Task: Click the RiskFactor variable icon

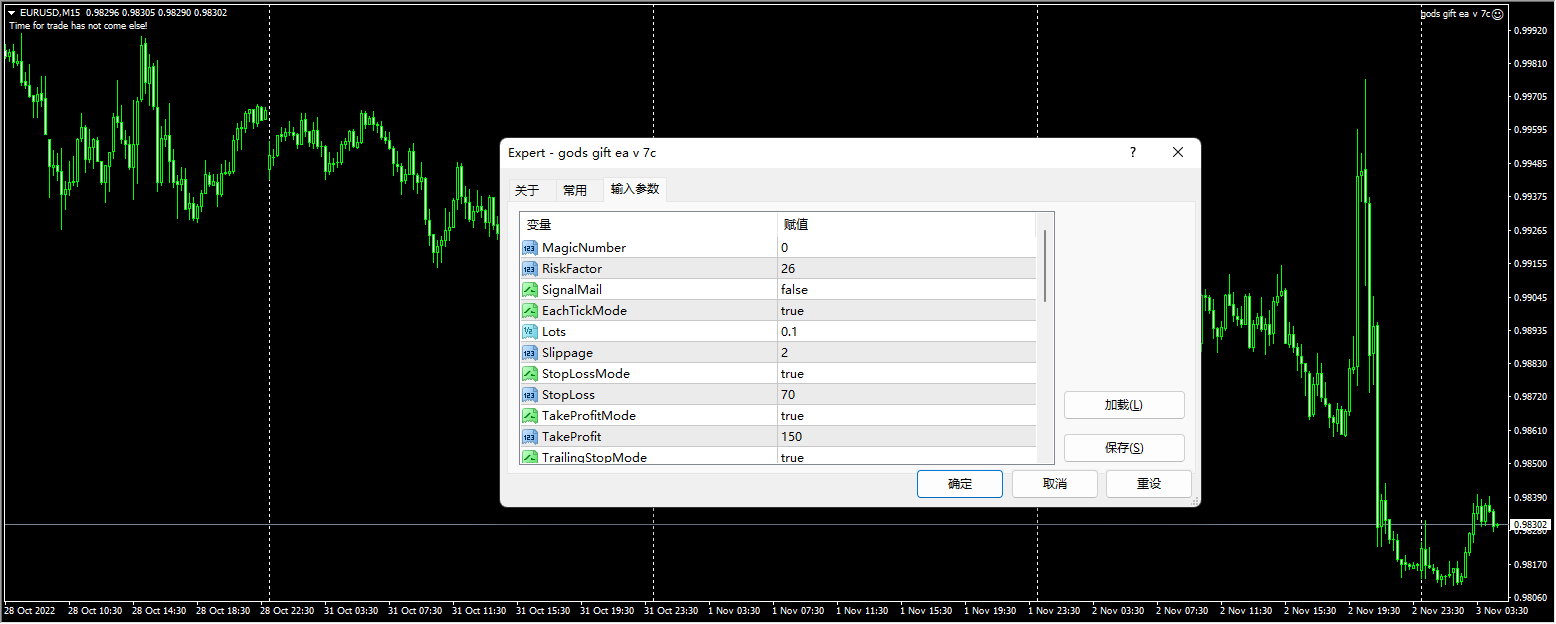Action: click(530, 268)
